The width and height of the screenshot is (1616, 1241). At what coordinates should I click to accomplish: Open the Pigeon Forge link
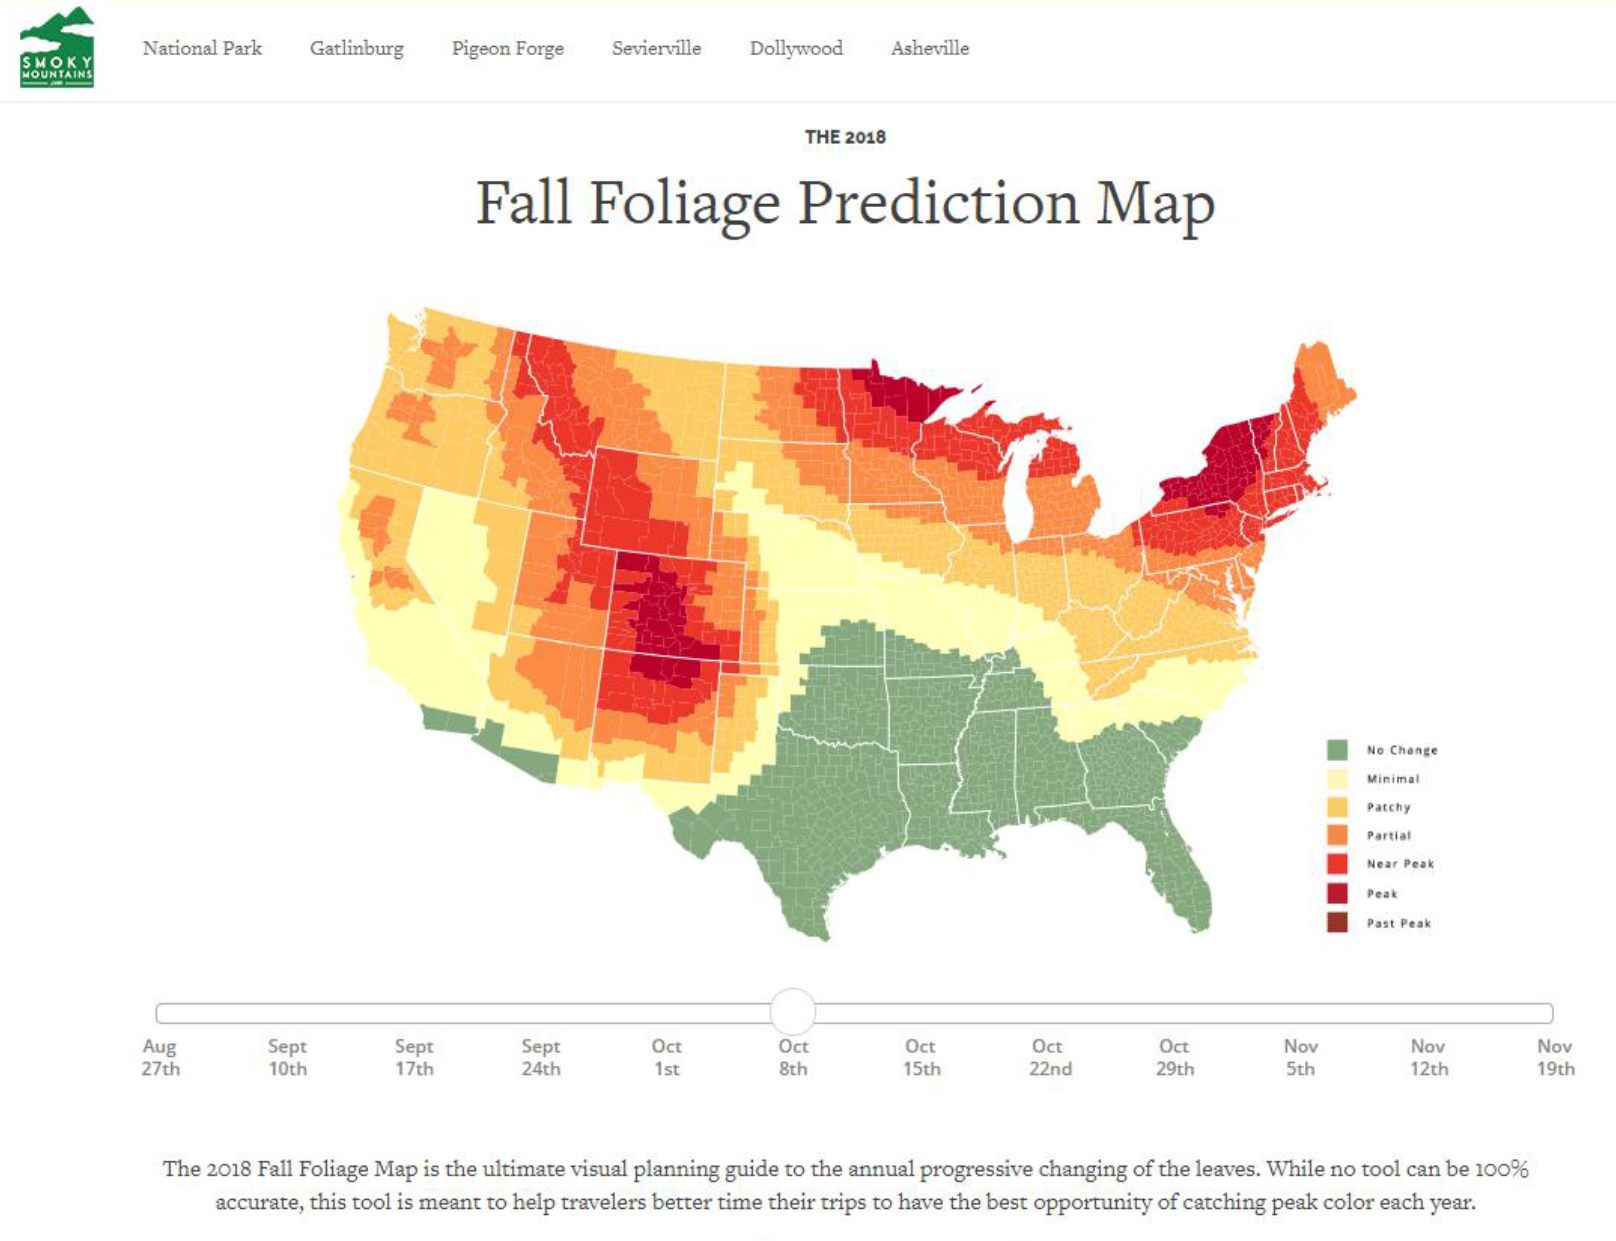click(x=508, y=48)
